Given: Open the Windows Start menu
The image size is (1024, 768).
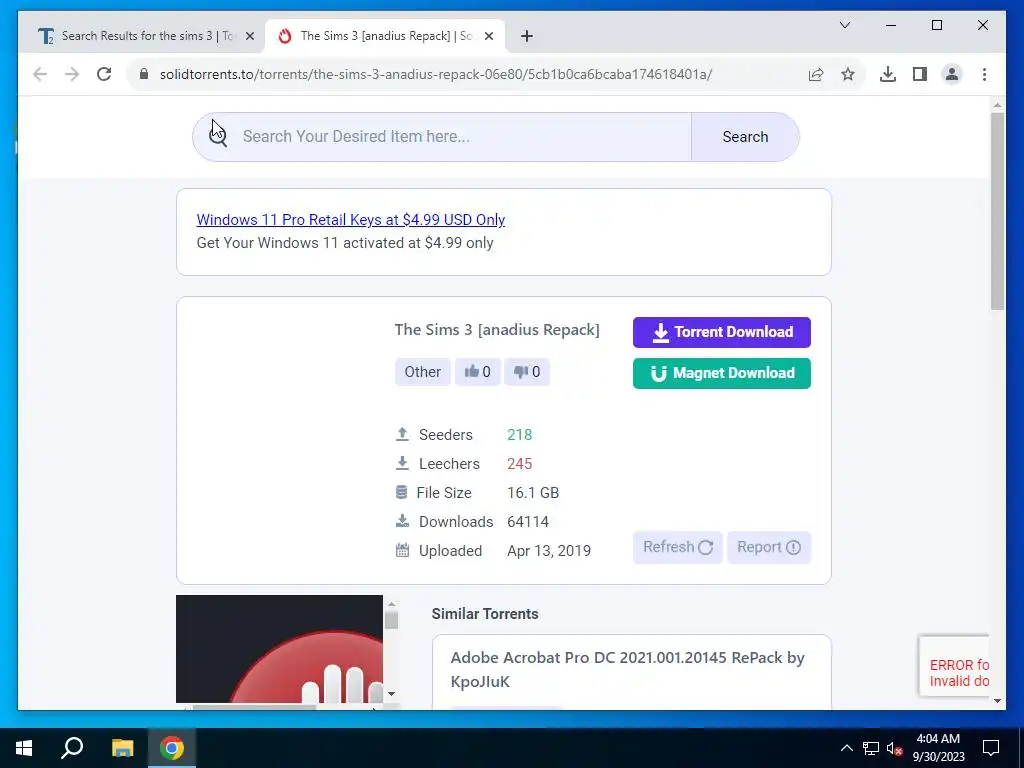Looking at the screenshot, I should coord(24,748).
